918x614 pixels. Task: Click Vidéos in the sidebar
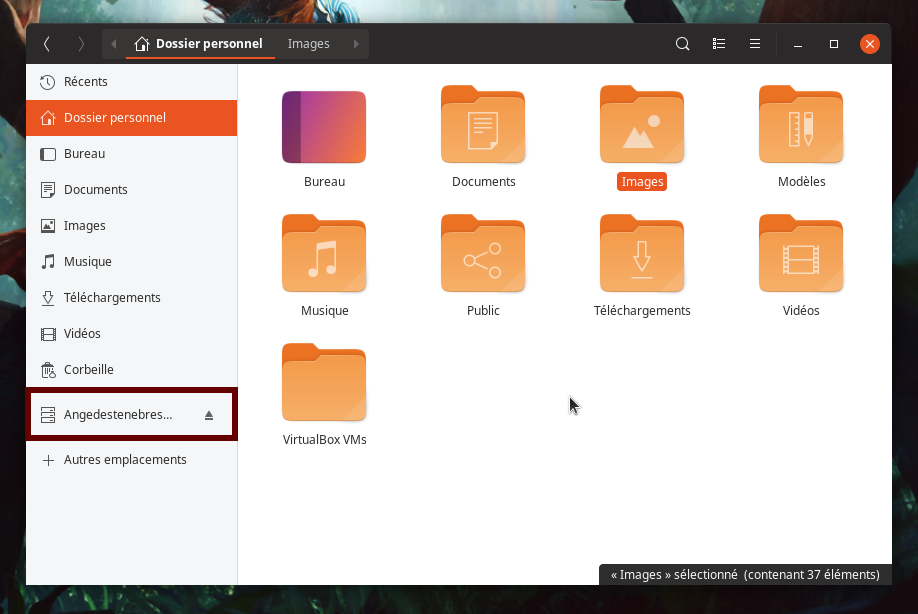coord(82,334)
